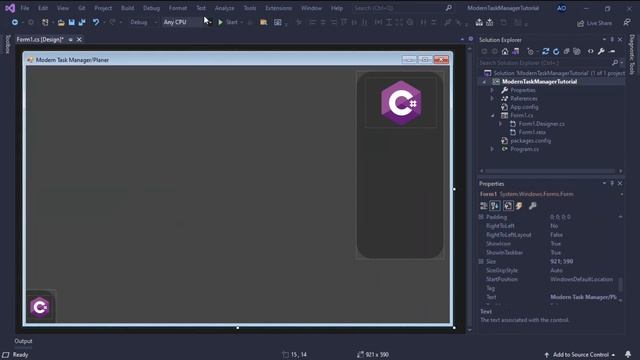This screenshot has width=640, height=360.
Task: Toggle Sync with Active Document in Solution Explorer
Action: [545, 51]
